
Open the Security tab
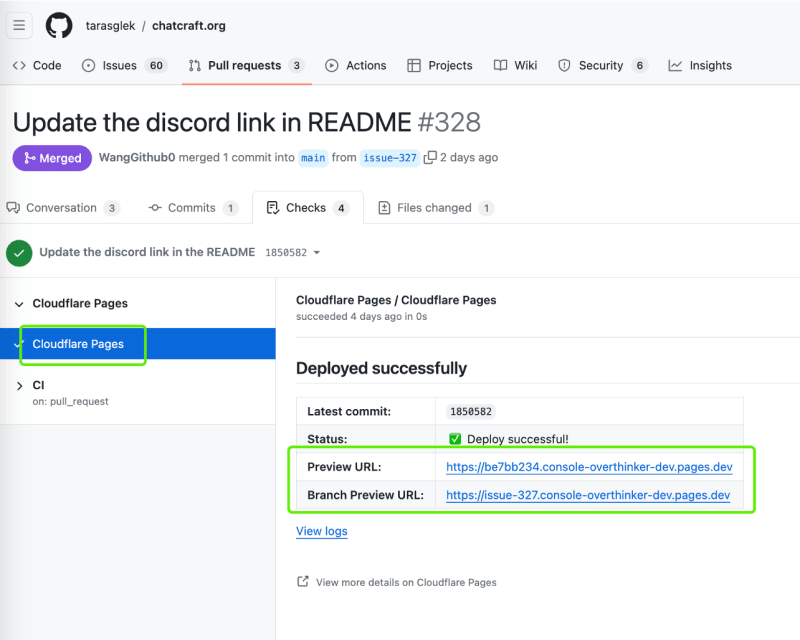pos(603,65)
